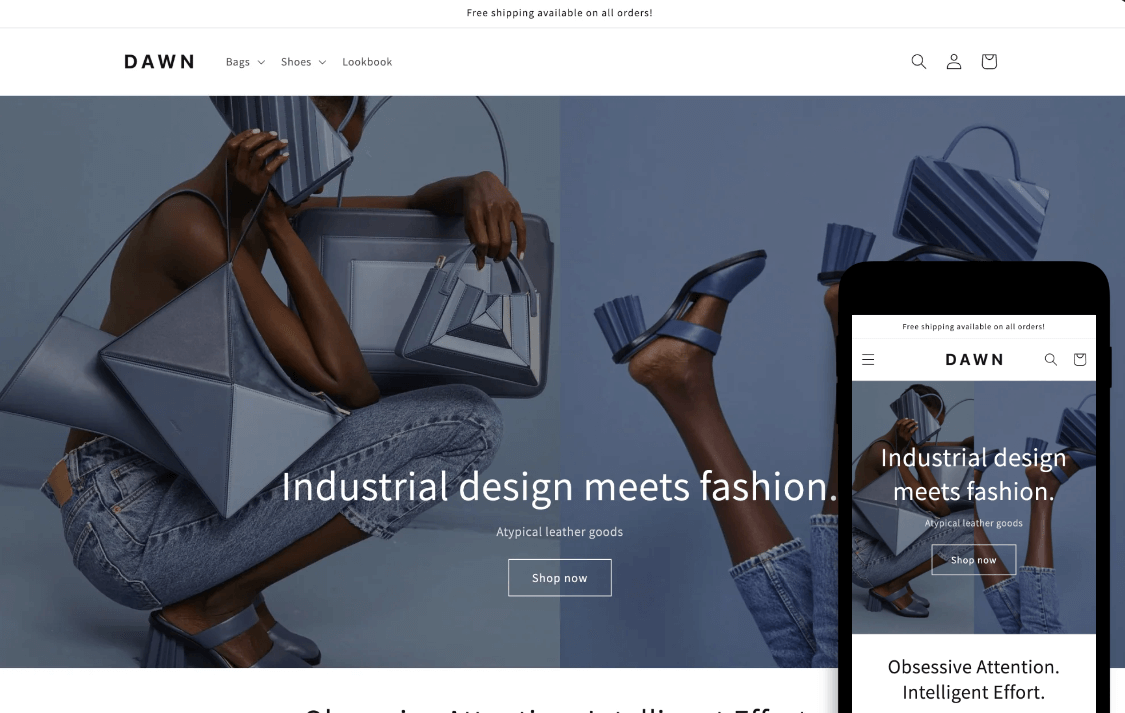Click the desktop free shipping announcement bar
Viewport: 1125px width, 713px height.
(560, 13)
